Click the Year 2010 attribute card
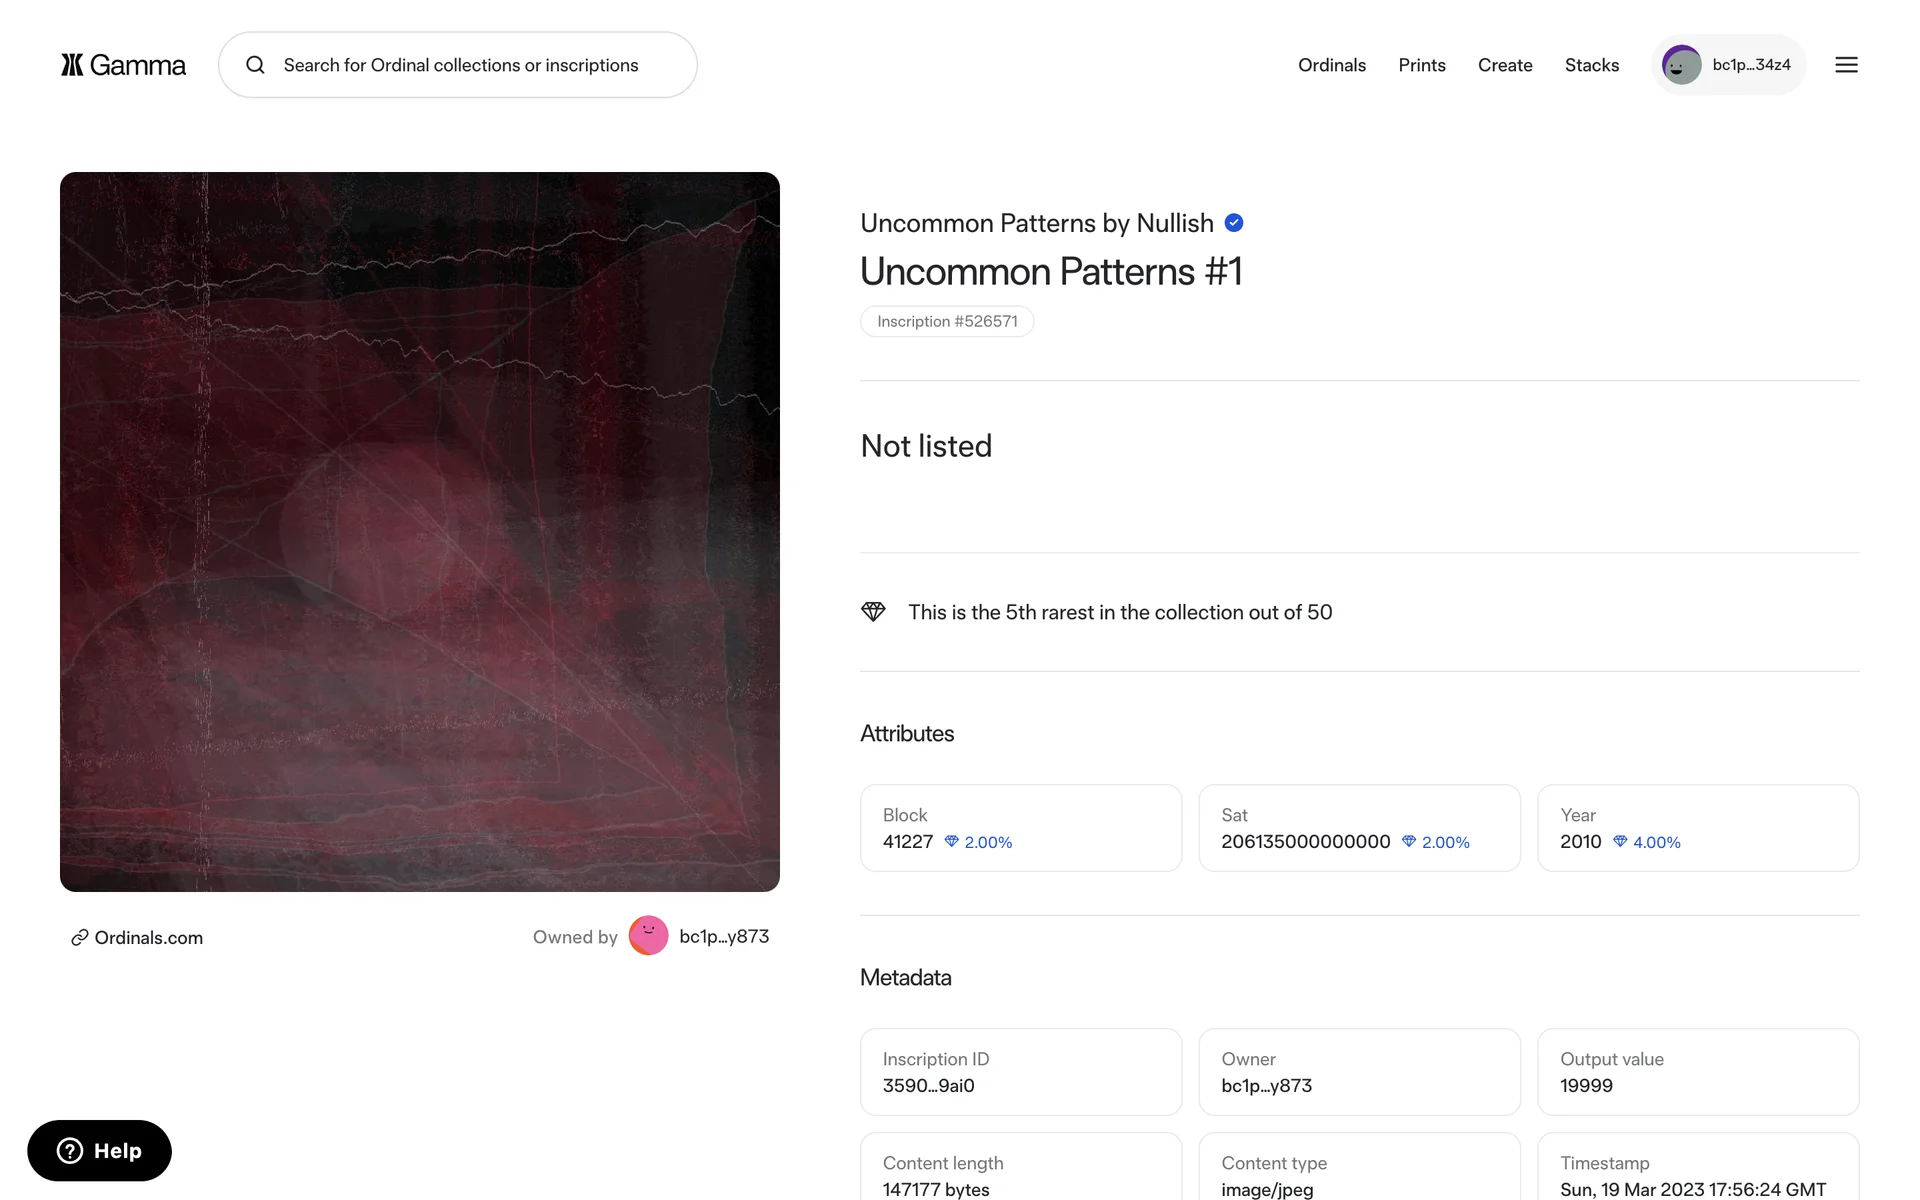Screen dimensions: 1920x1200 1697,828
